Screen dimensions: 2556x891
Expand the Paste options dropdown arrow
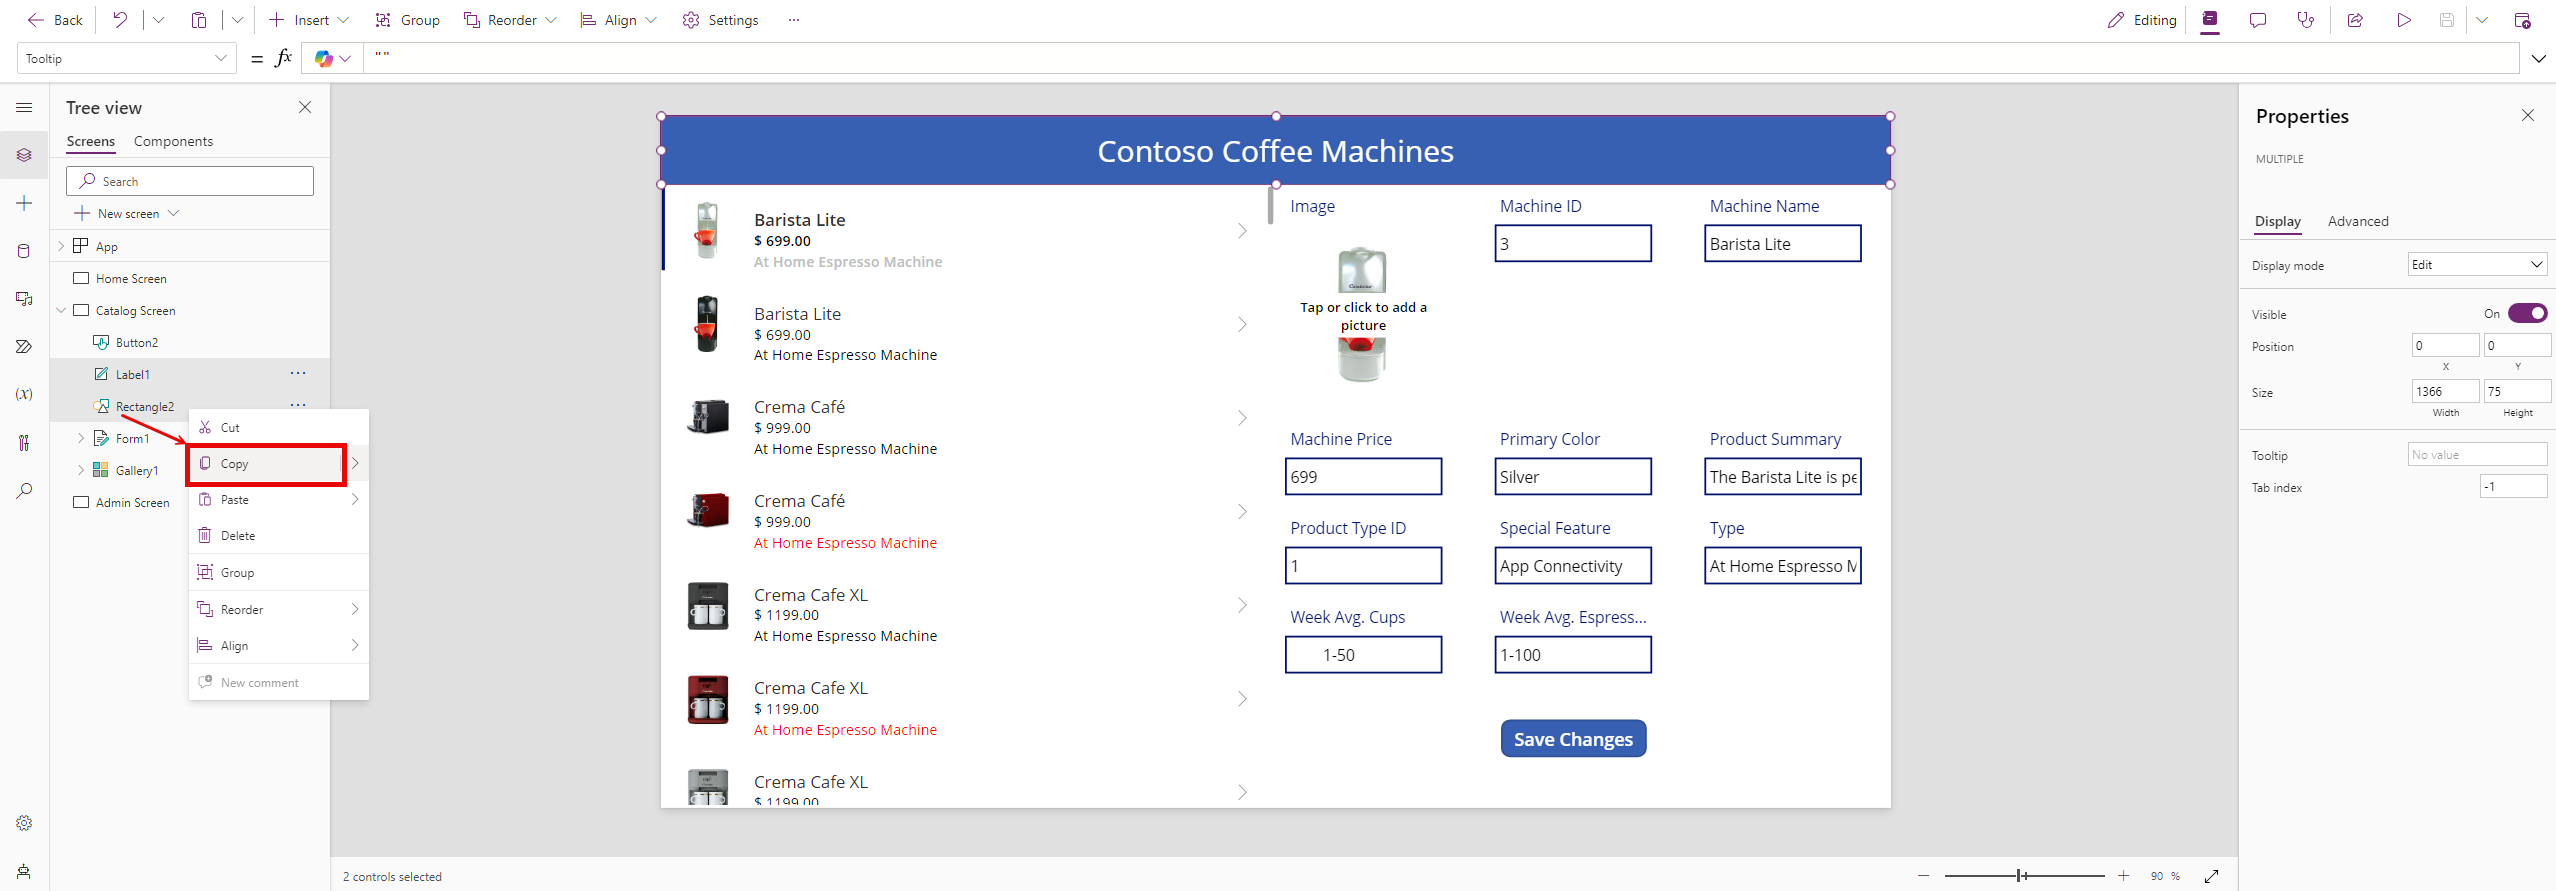[237, 20]
